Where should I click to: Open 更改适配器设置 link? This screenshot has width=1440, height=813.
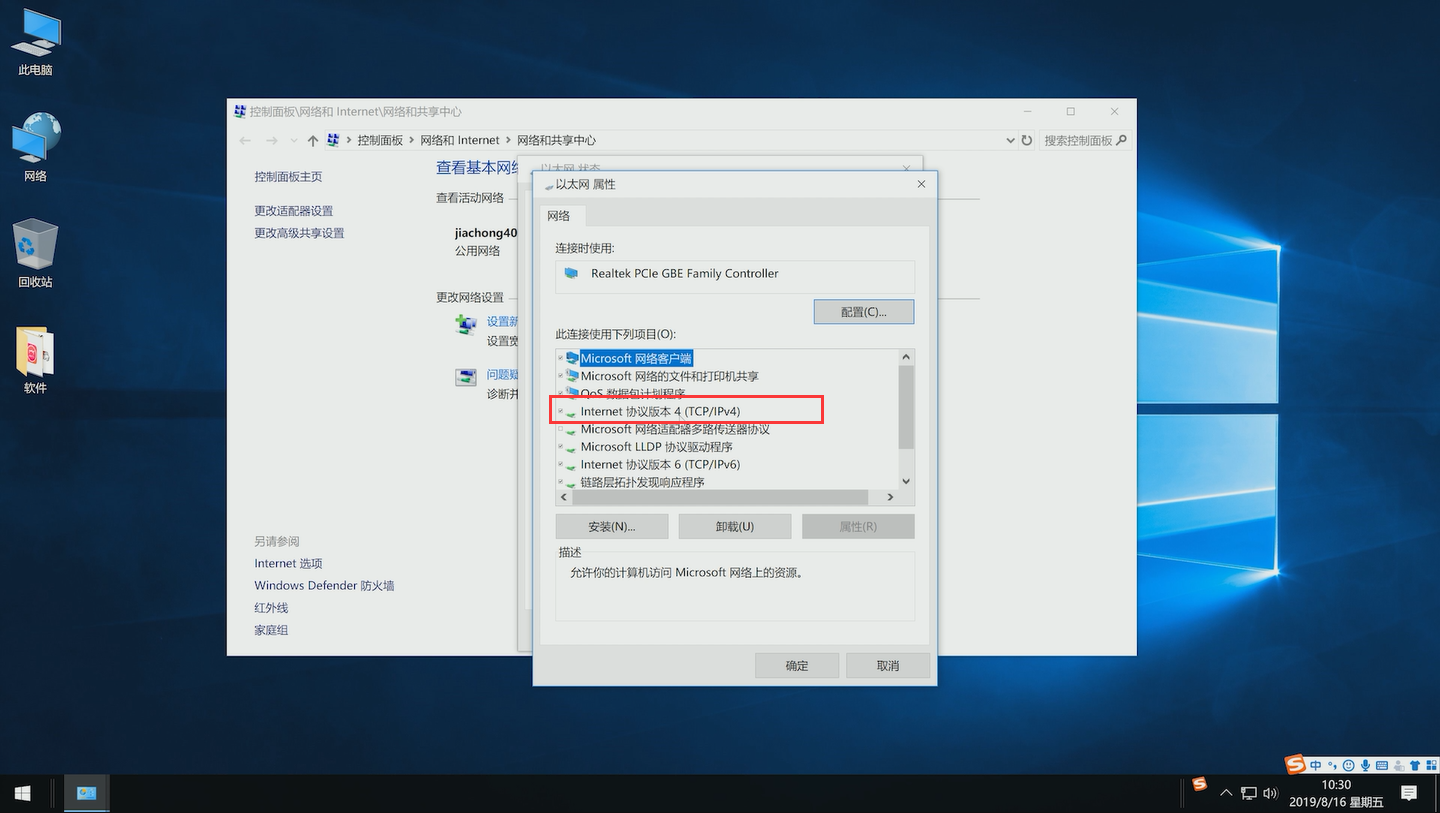point(294,211)
